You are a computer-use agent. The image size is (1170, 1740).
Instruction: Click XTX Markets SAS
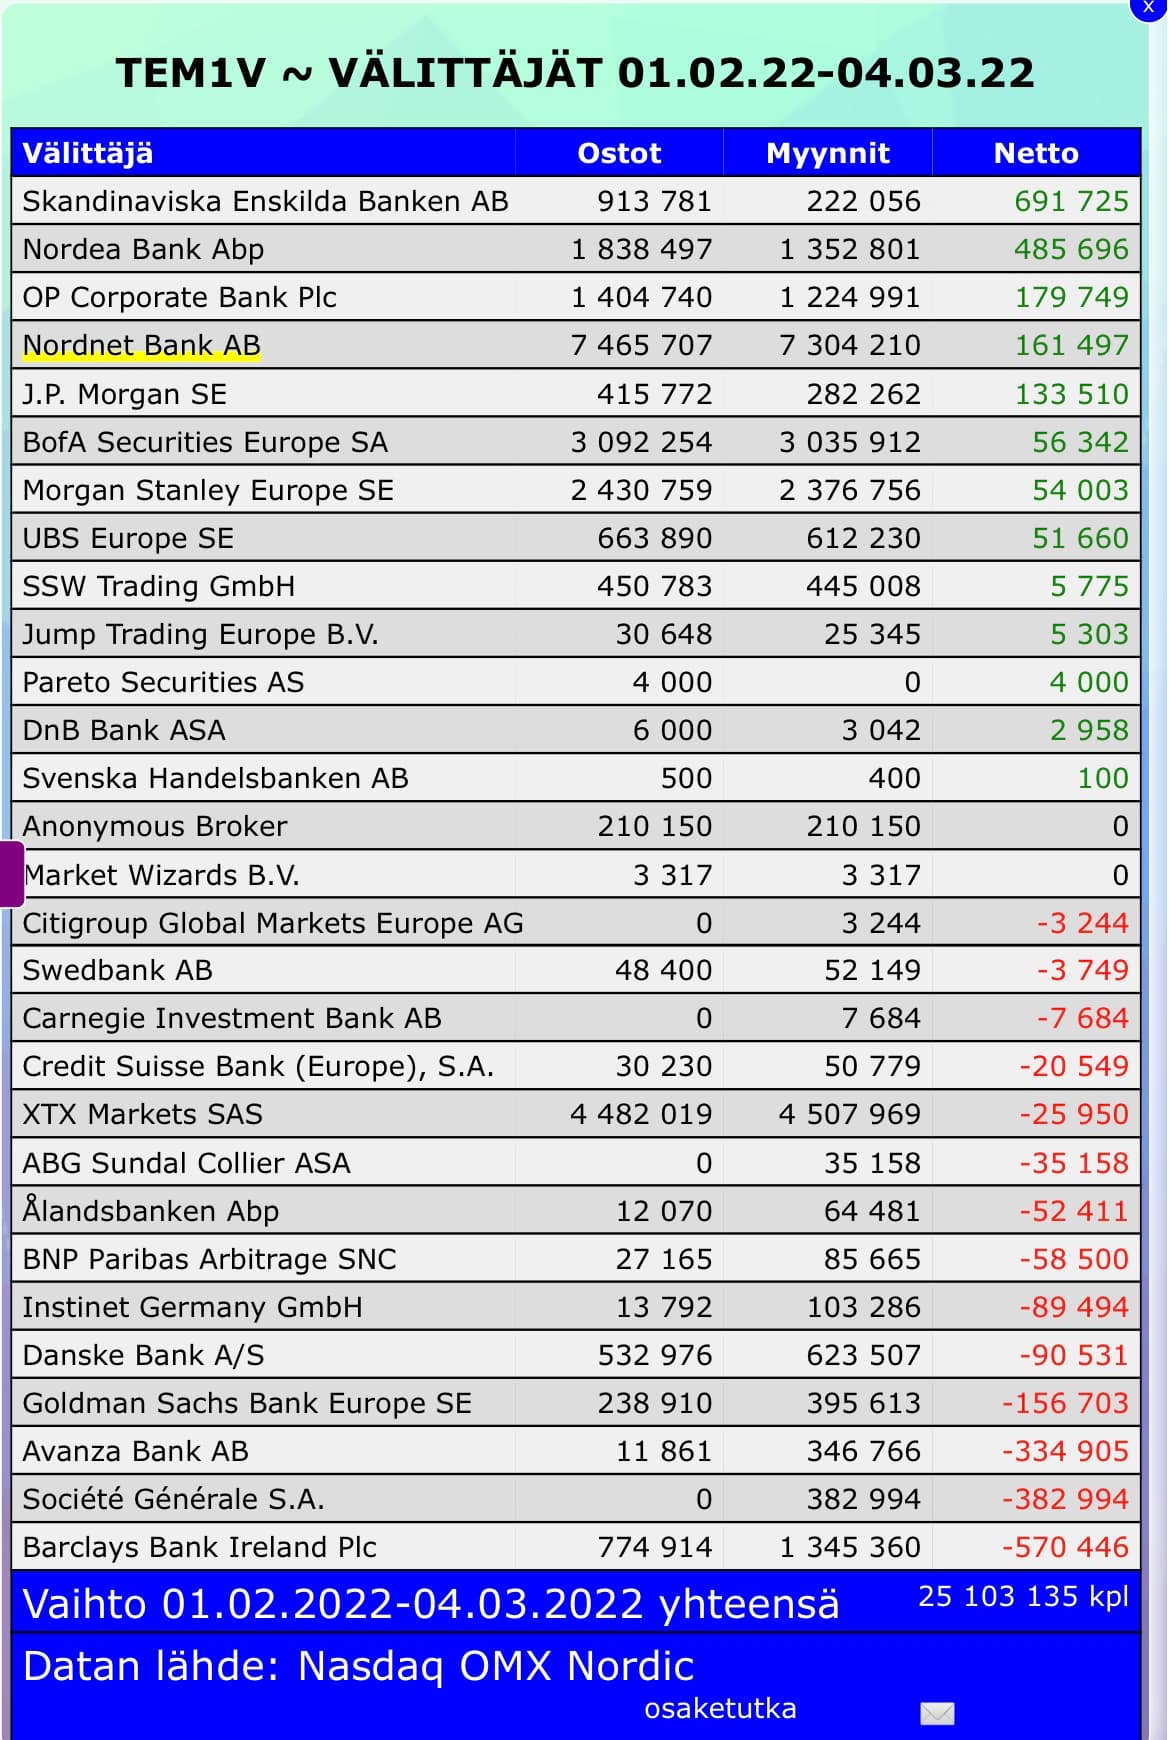(x=142, y=1114)
